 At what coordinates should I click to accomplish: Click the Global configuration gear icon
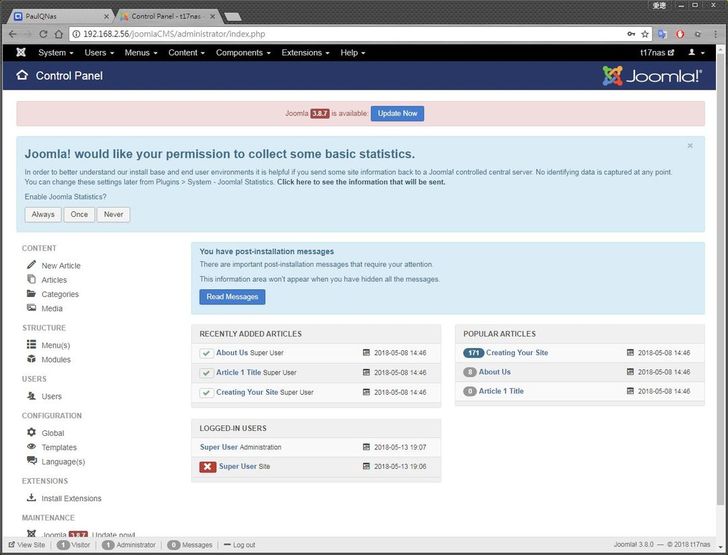click(31, 432)
